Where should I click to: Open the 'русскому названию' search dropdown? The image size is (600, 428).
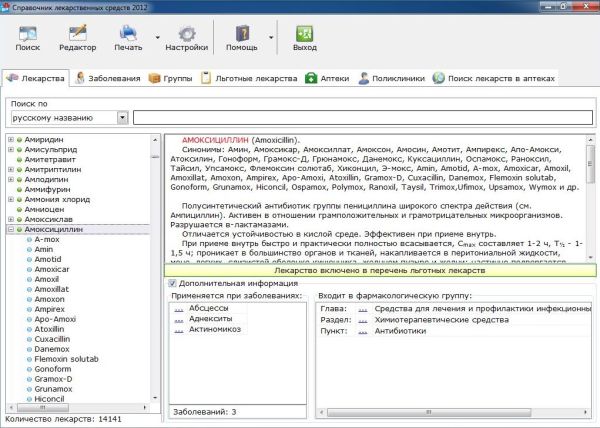tap(122, 117)
